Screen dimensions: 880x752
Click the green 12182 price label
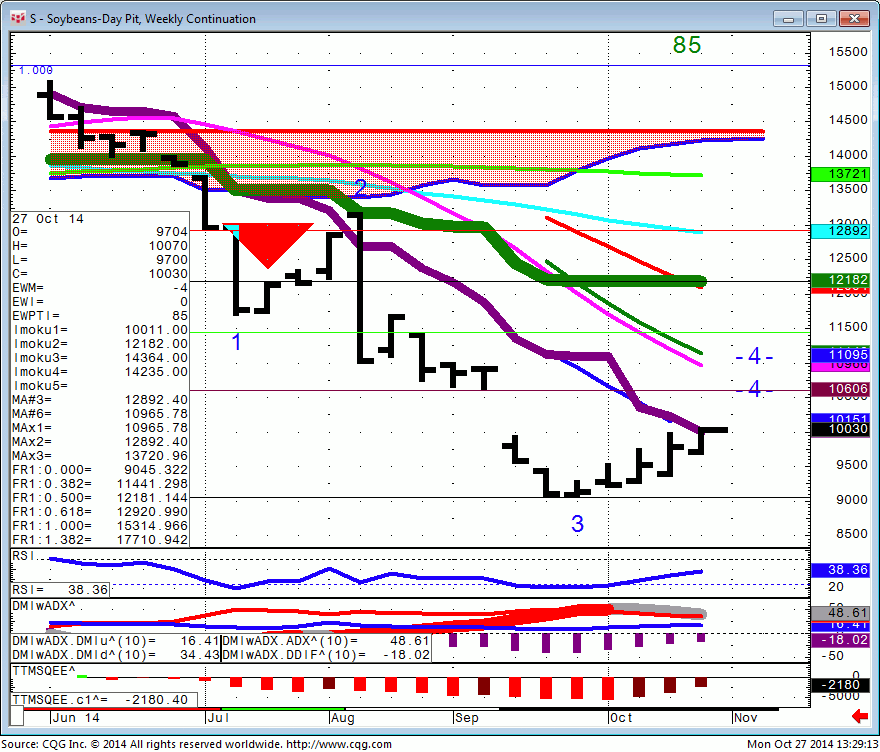pos(841,279)
